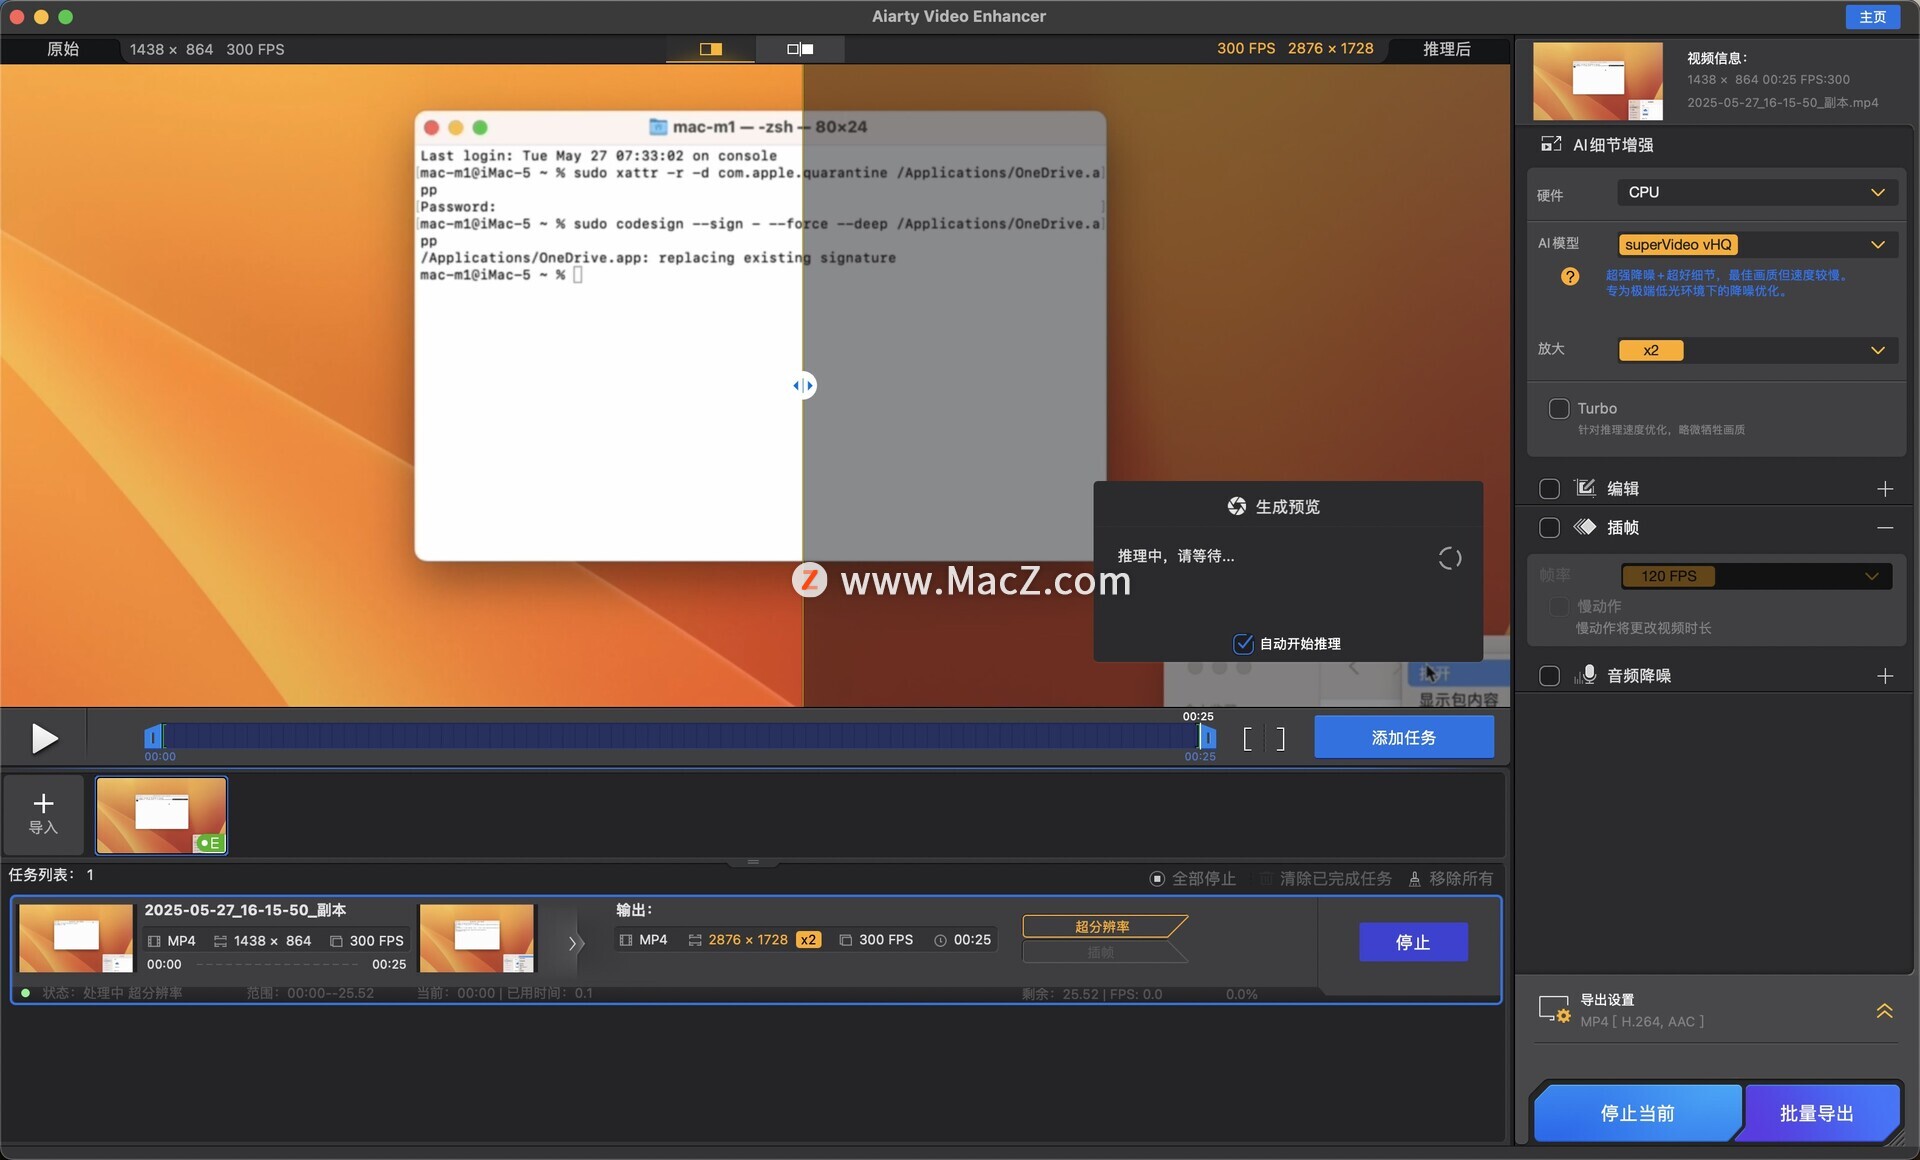Screen dimensions: 1920x1160
Task: Click the timeline start handle at 00:00
Action: [x=153, y=737]
